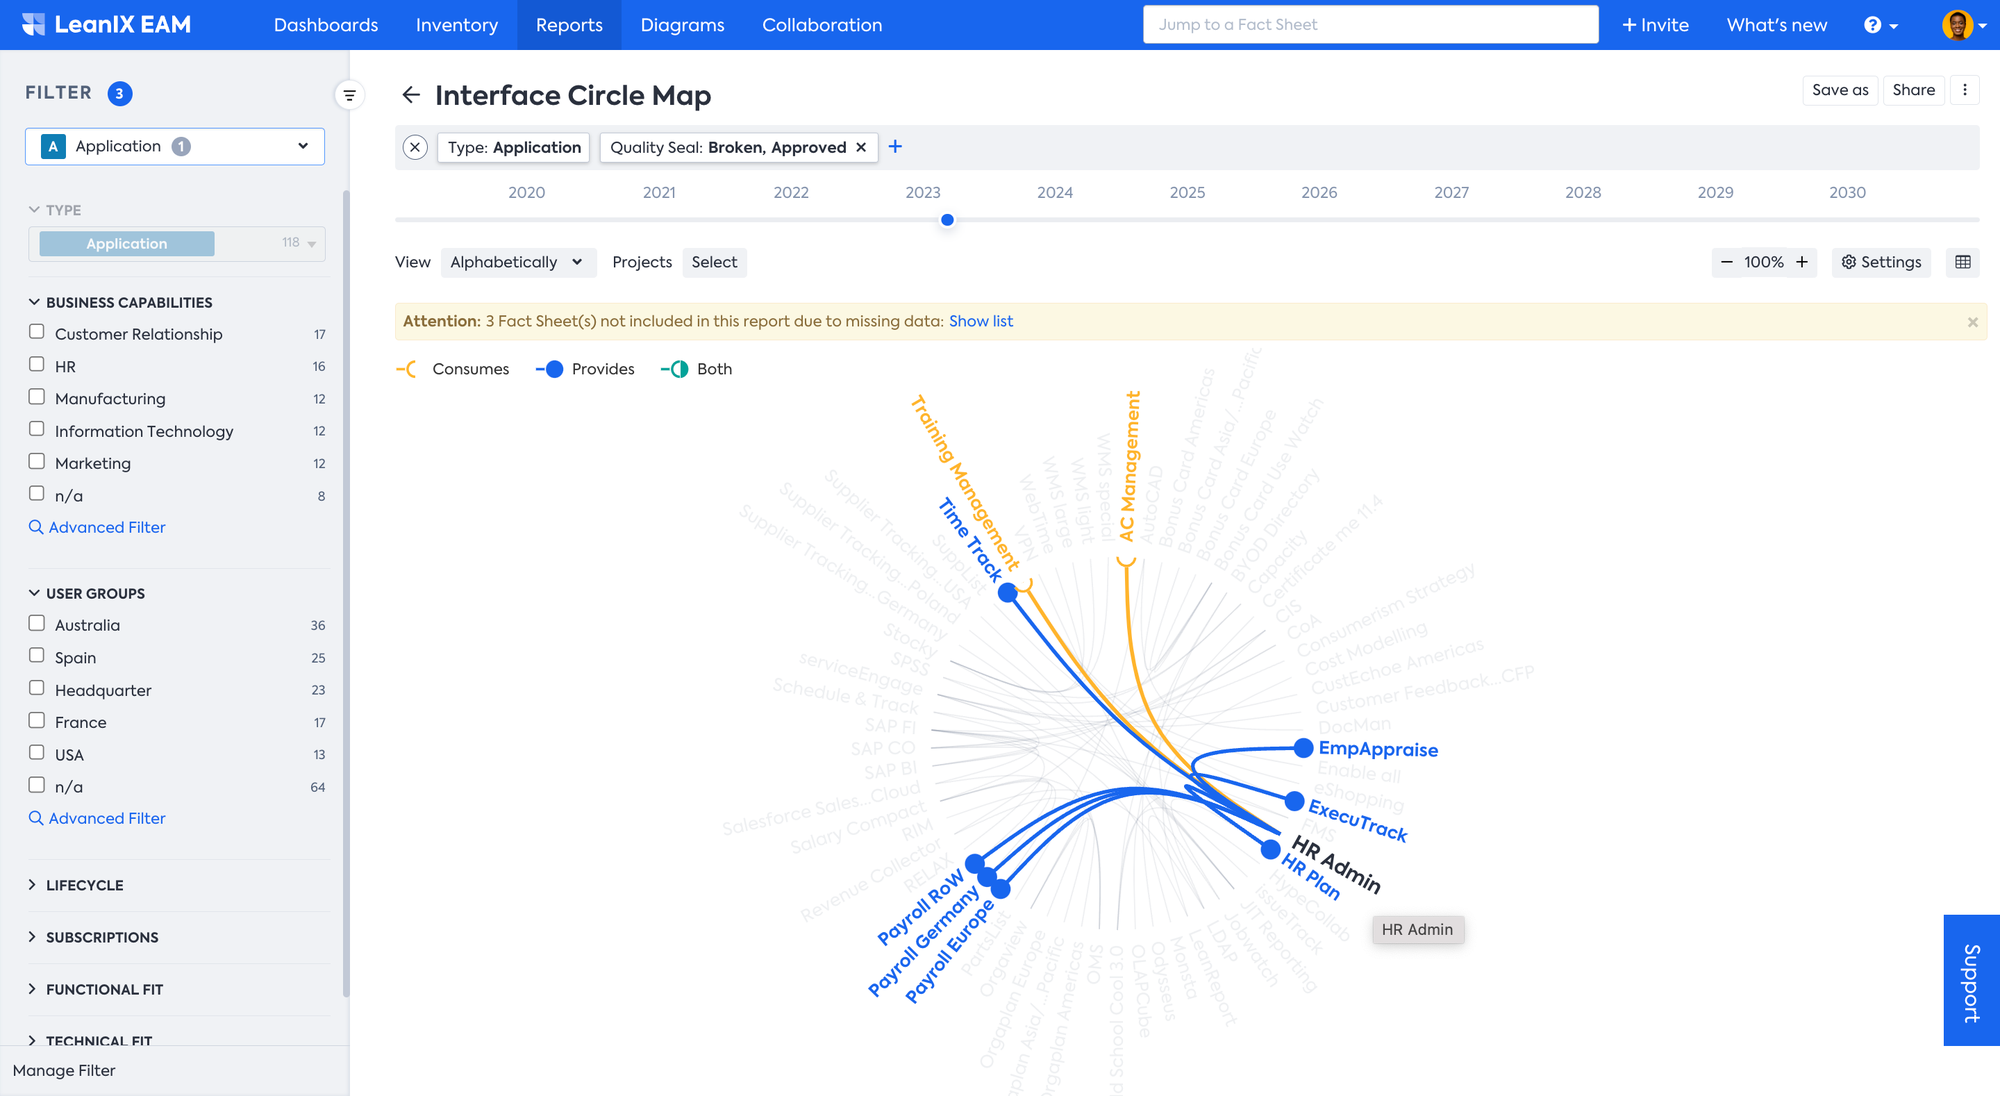Check the Customer Relationship checkbox

tap(37, 332)
